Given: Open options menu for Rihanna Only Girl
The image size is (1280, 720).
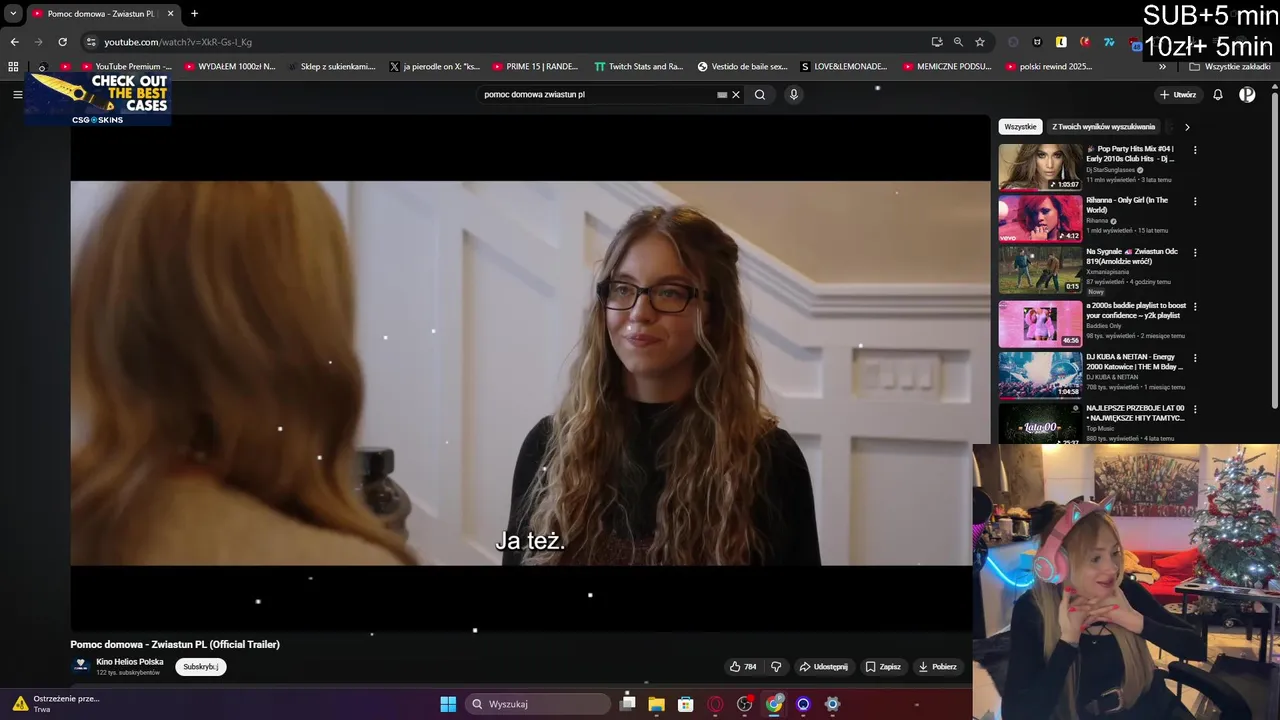Looking at the screenshot, I should 1195,201.
